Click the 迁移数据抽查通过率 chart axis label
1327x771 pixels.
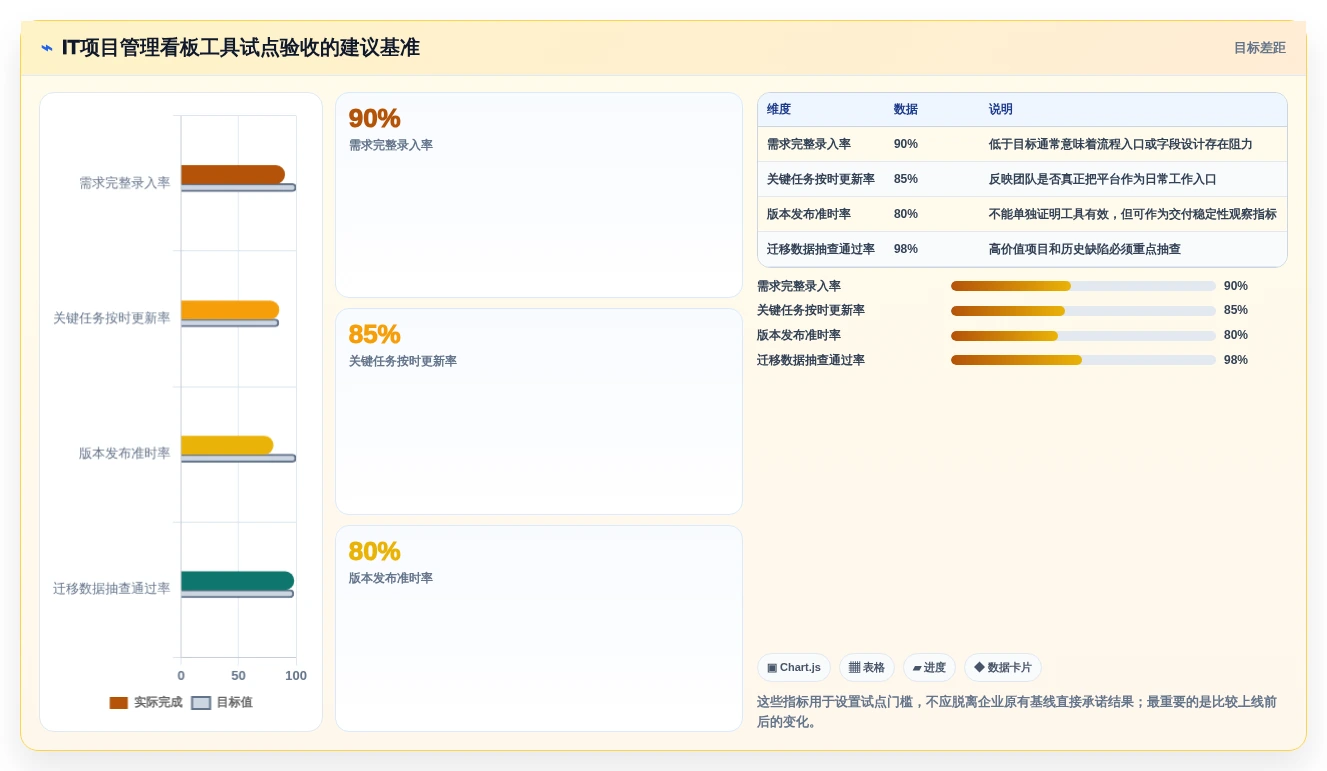pyautogui.click(x=112, y=588)
